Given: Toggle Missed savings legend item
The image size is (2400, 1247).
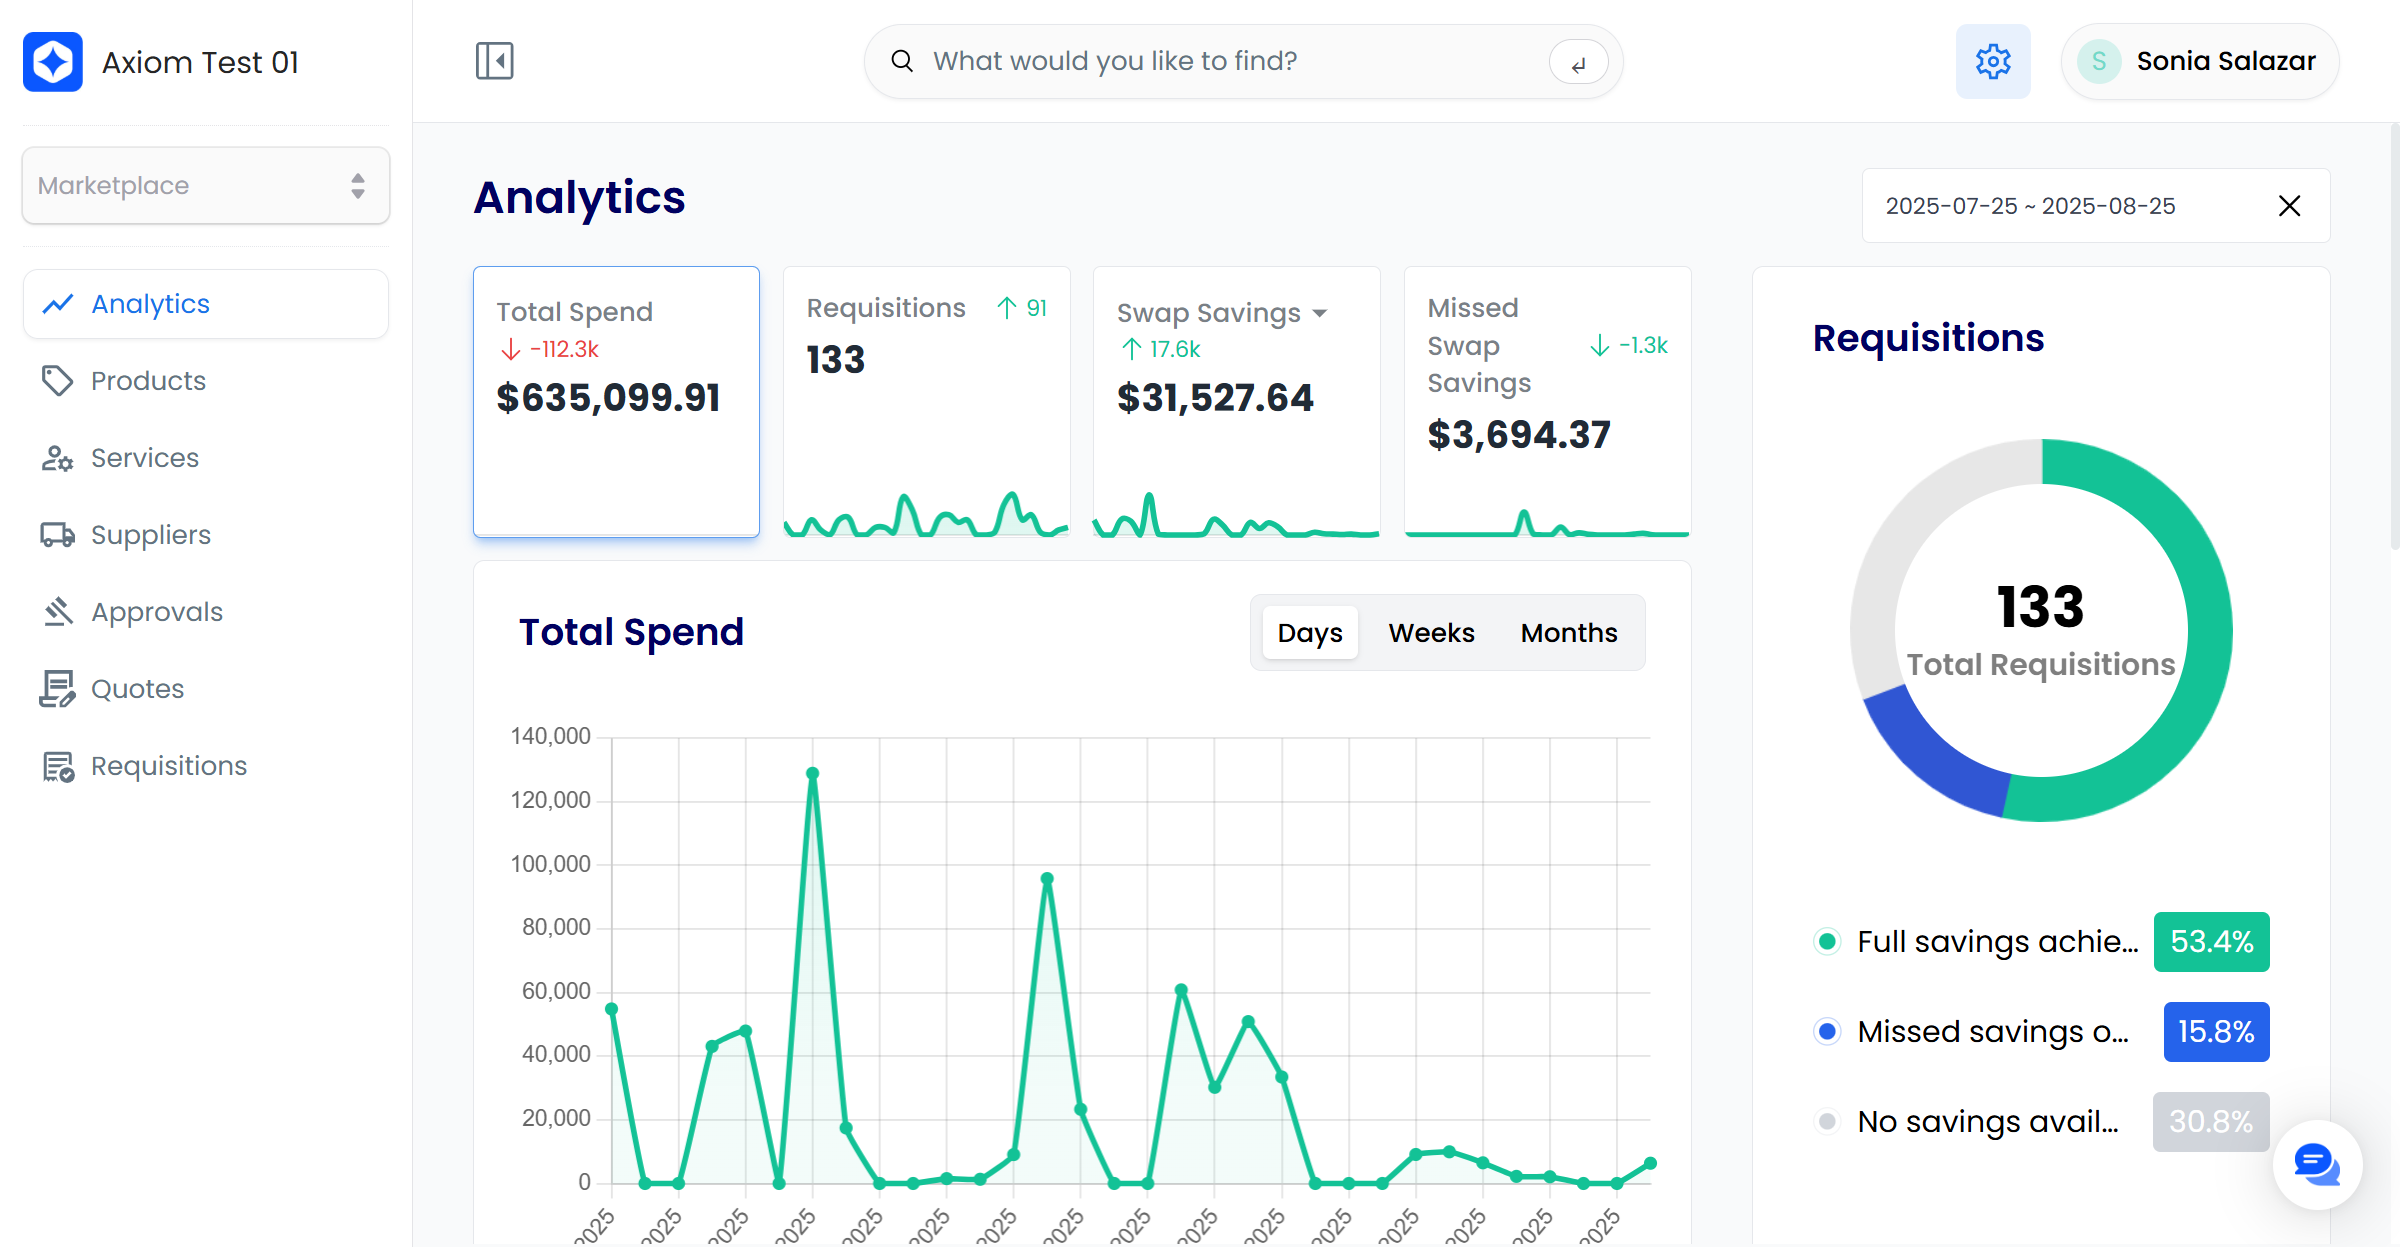Looking at the screenshot, I should pyautogui.click(x=1992, y=1032).
